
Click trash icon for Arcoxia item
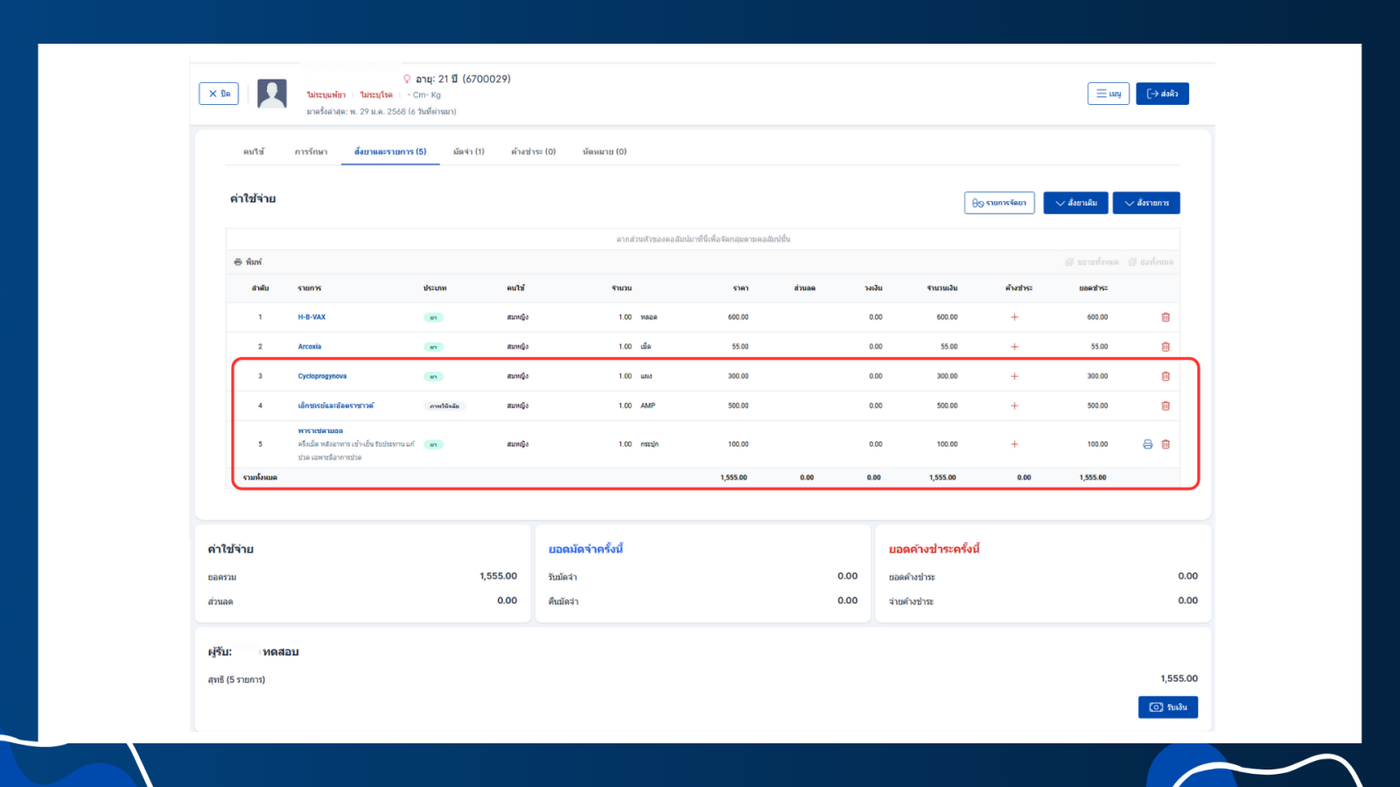(1165, 347)
